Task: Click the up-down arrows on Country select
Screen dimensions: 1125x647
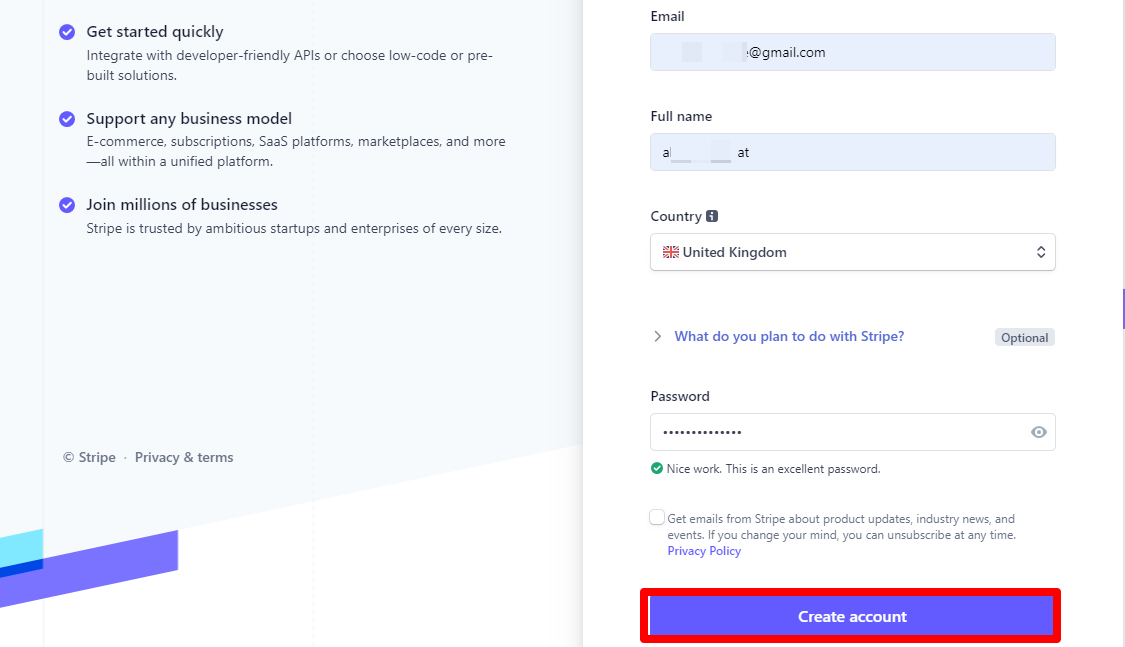Action: tap(1040, 252)
